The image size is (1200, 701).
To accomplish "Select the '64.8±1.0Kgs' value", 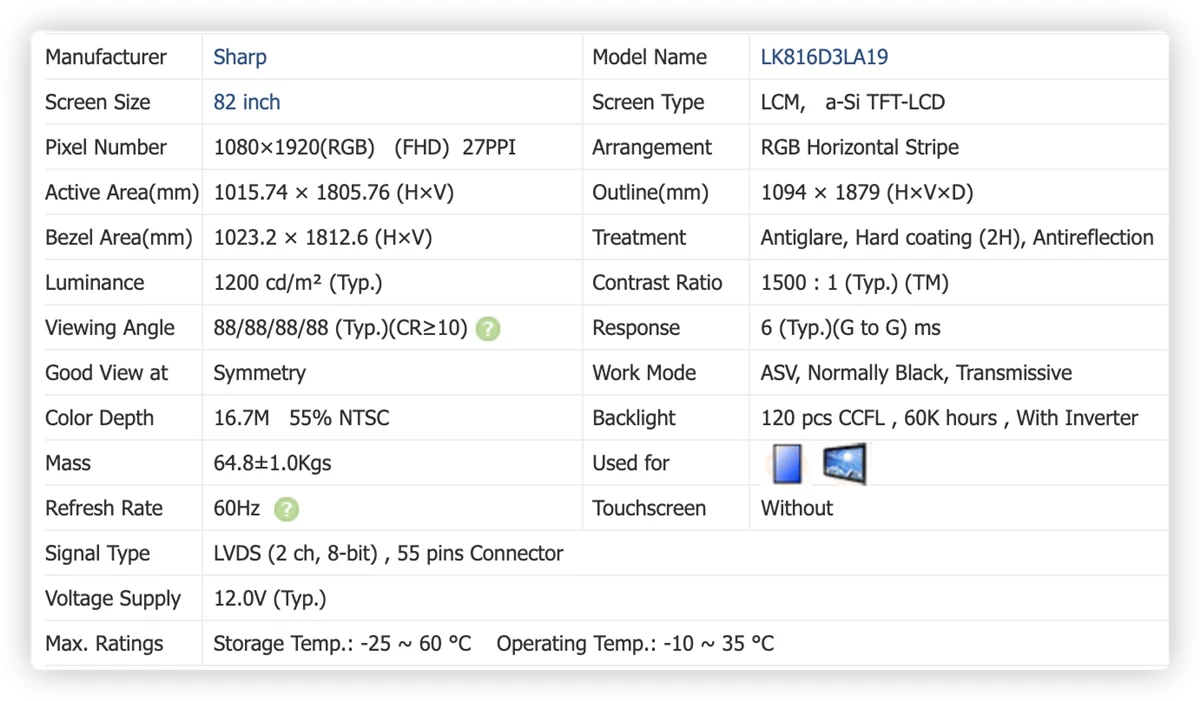I will pos(273,463).
